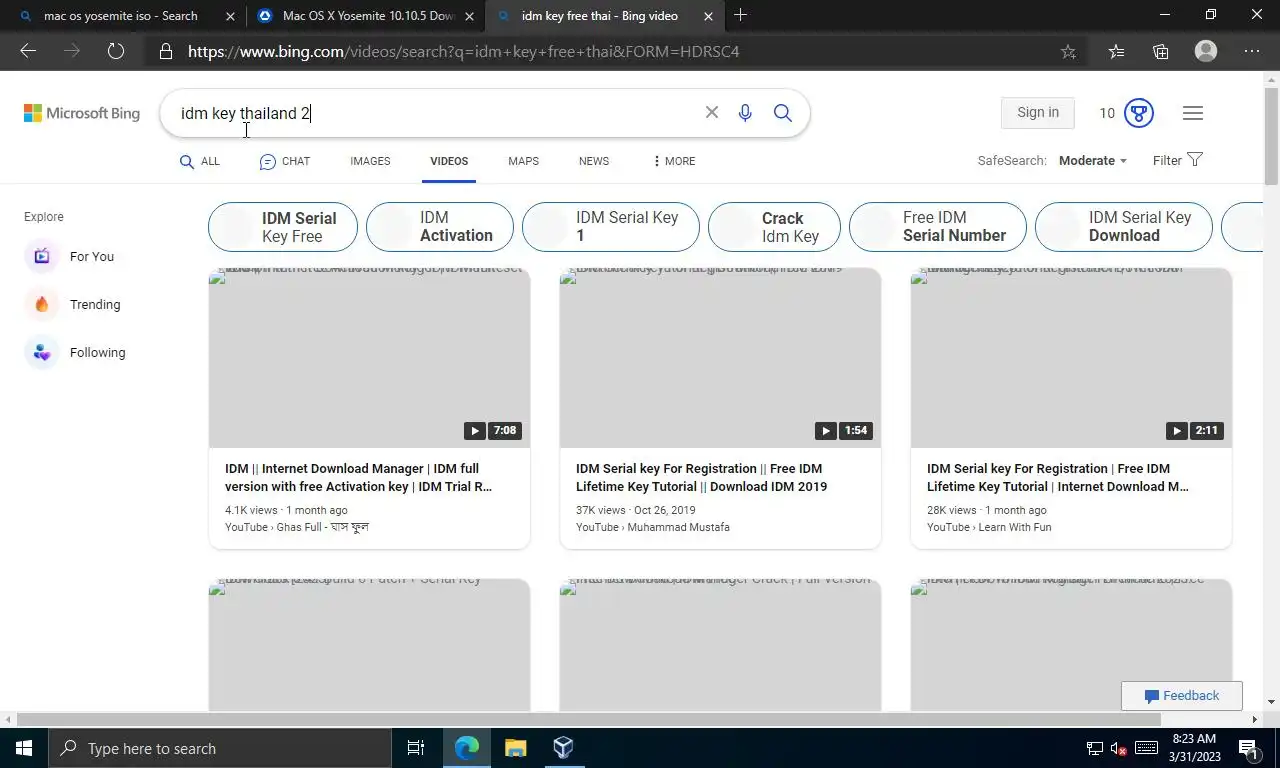Expand the SafeSearch Moderate dropdown
The image size is (1280, 768).
1092,160
